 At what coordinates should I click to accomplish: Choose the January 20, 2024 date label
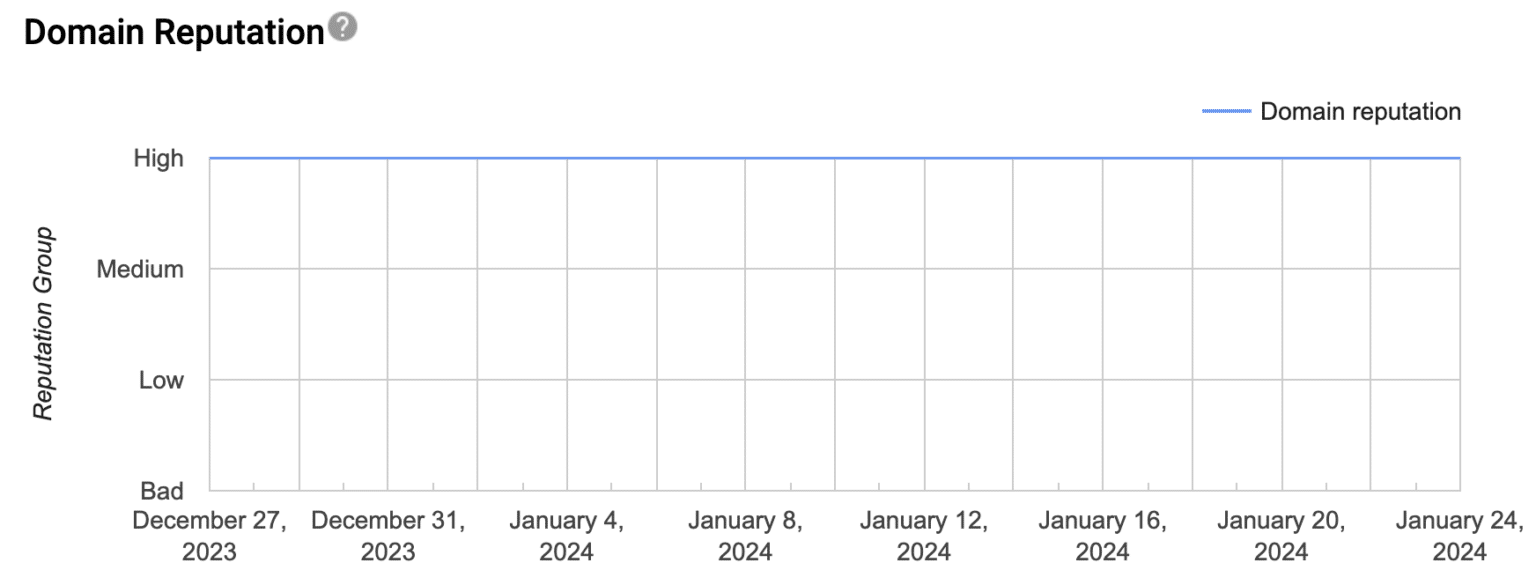pos(1281,536)
